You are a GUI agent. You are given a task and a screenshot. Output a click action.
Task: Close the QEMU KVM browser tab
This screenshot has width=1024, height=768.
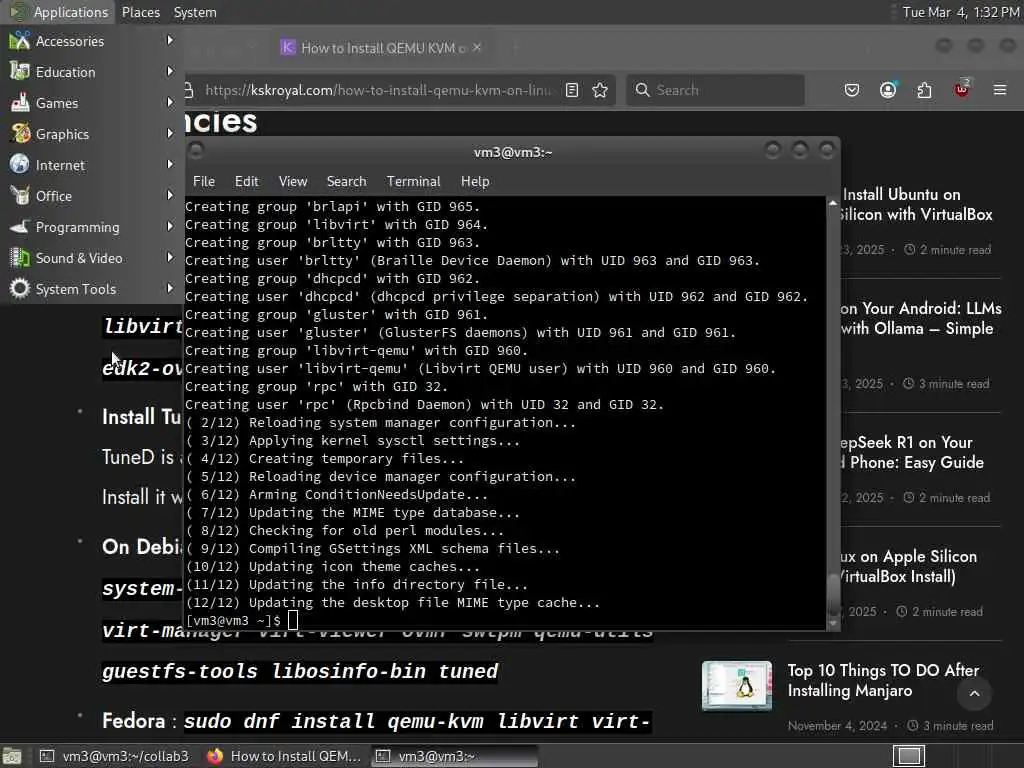pos(477,48)
